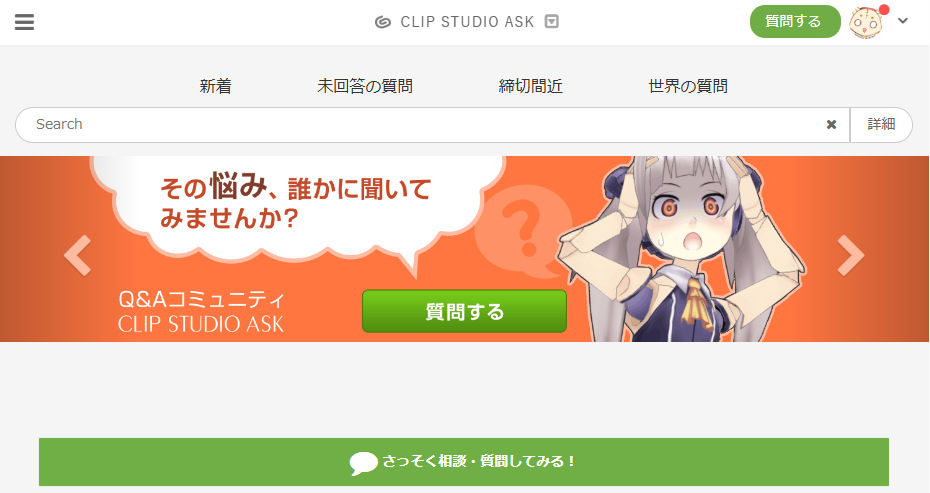Show the previous banner slide arrow
This screenshot has width=930, height=493.
pyautogui.click(x=78, y=256)
